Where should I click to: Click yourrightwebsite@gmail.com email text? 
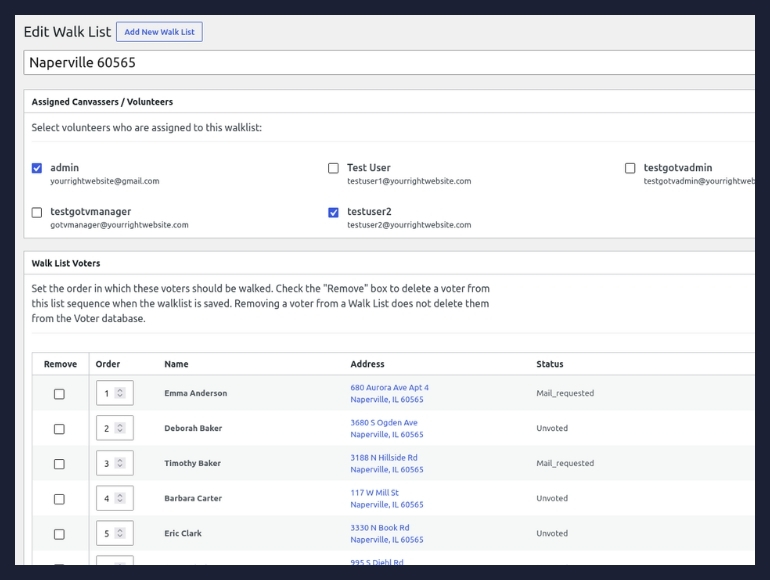[105, 181]
